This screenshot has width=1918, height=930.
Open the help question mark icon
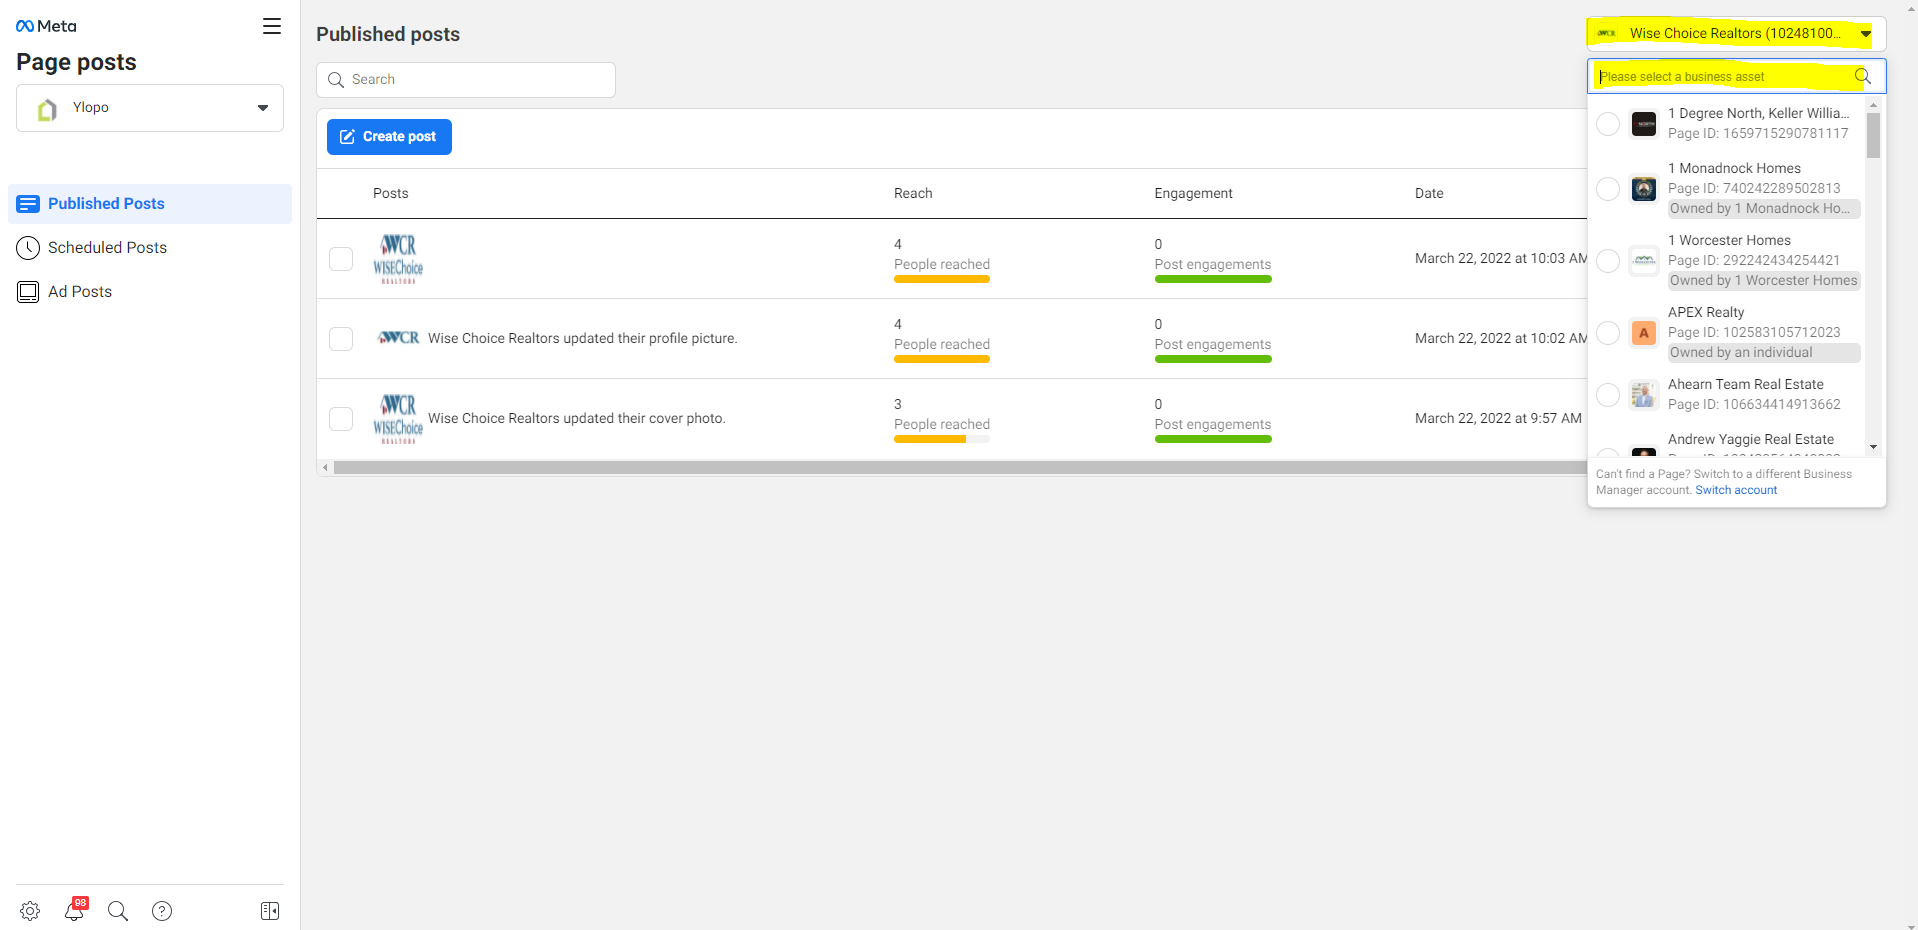click(x=162, y=911)
